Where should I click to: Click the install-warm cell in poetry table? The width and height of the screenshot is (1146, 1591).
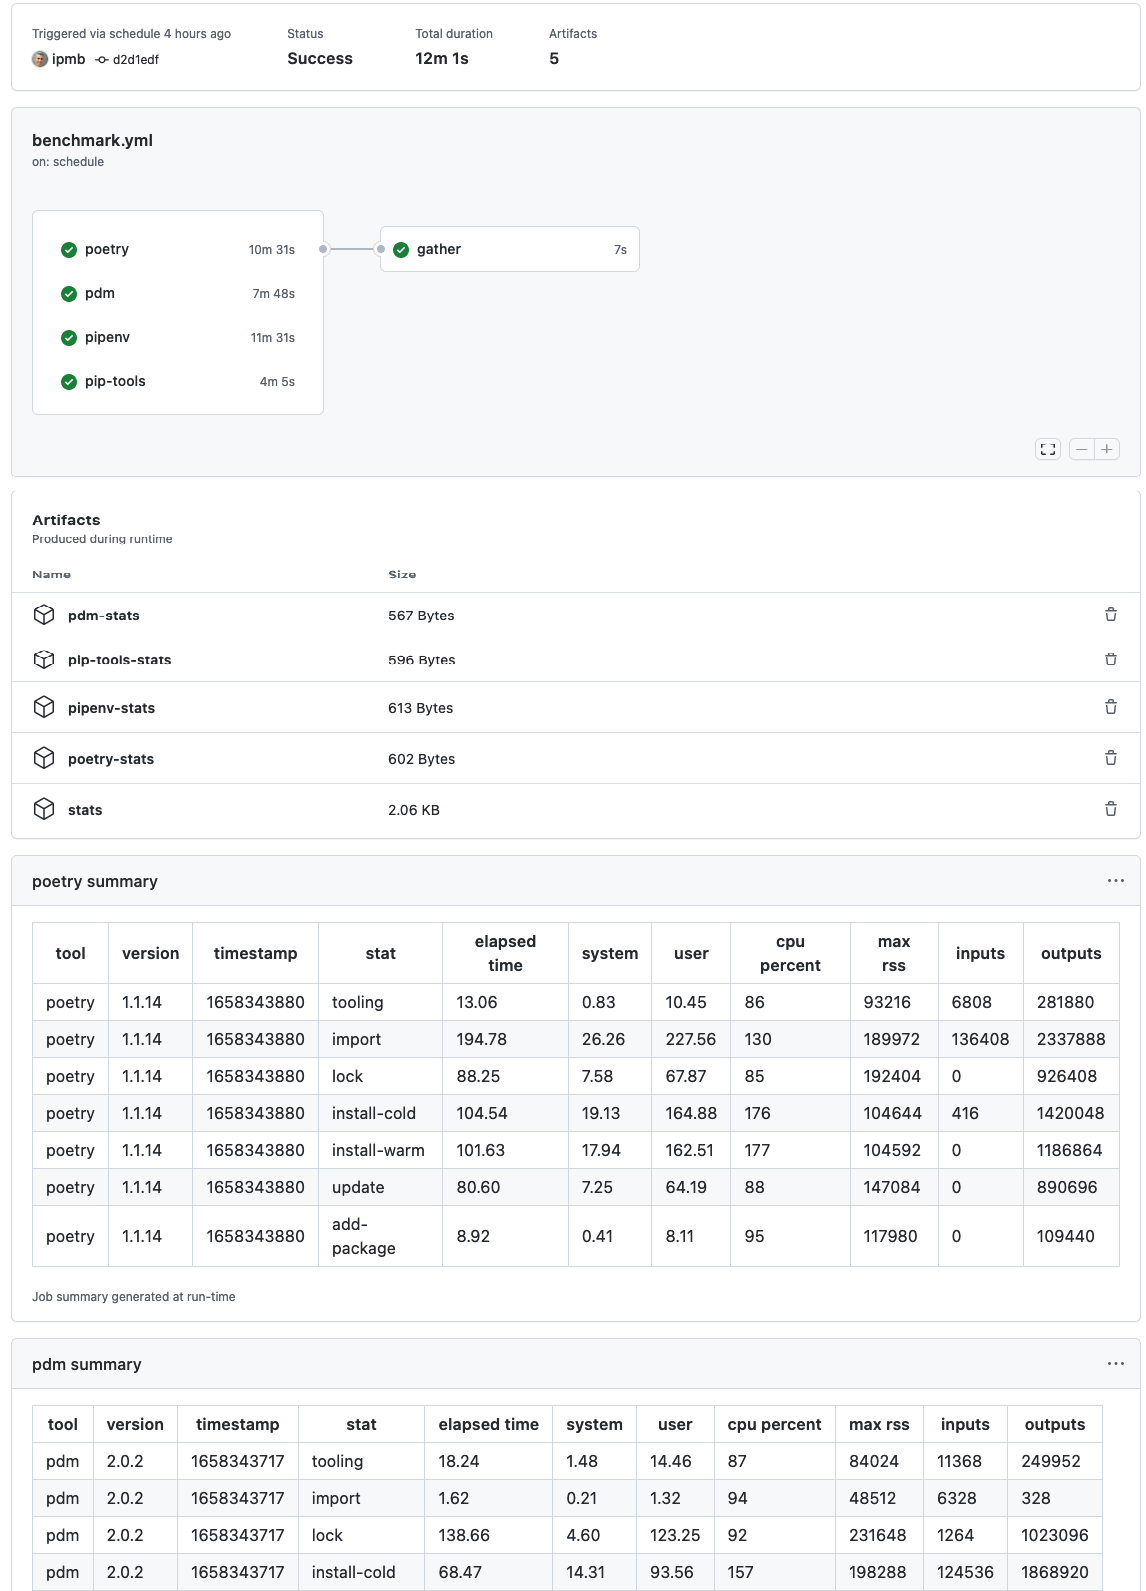click(x=381, y=1150)
